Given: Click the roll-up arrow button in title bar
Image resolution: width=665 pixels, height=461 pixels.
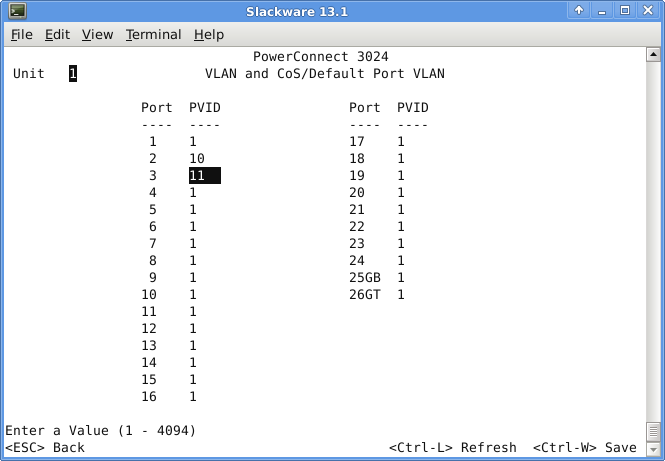Looking at the screenshot, I should tap(580, 11).
